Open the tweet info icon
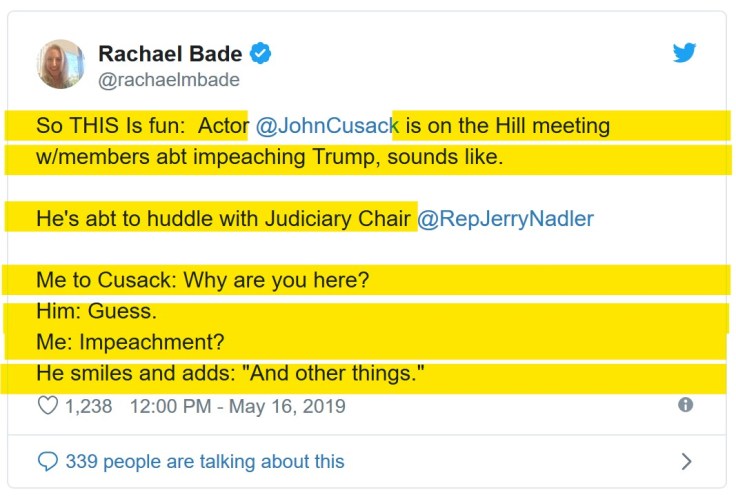Screen dimensions: 736x499 (685, 405)
